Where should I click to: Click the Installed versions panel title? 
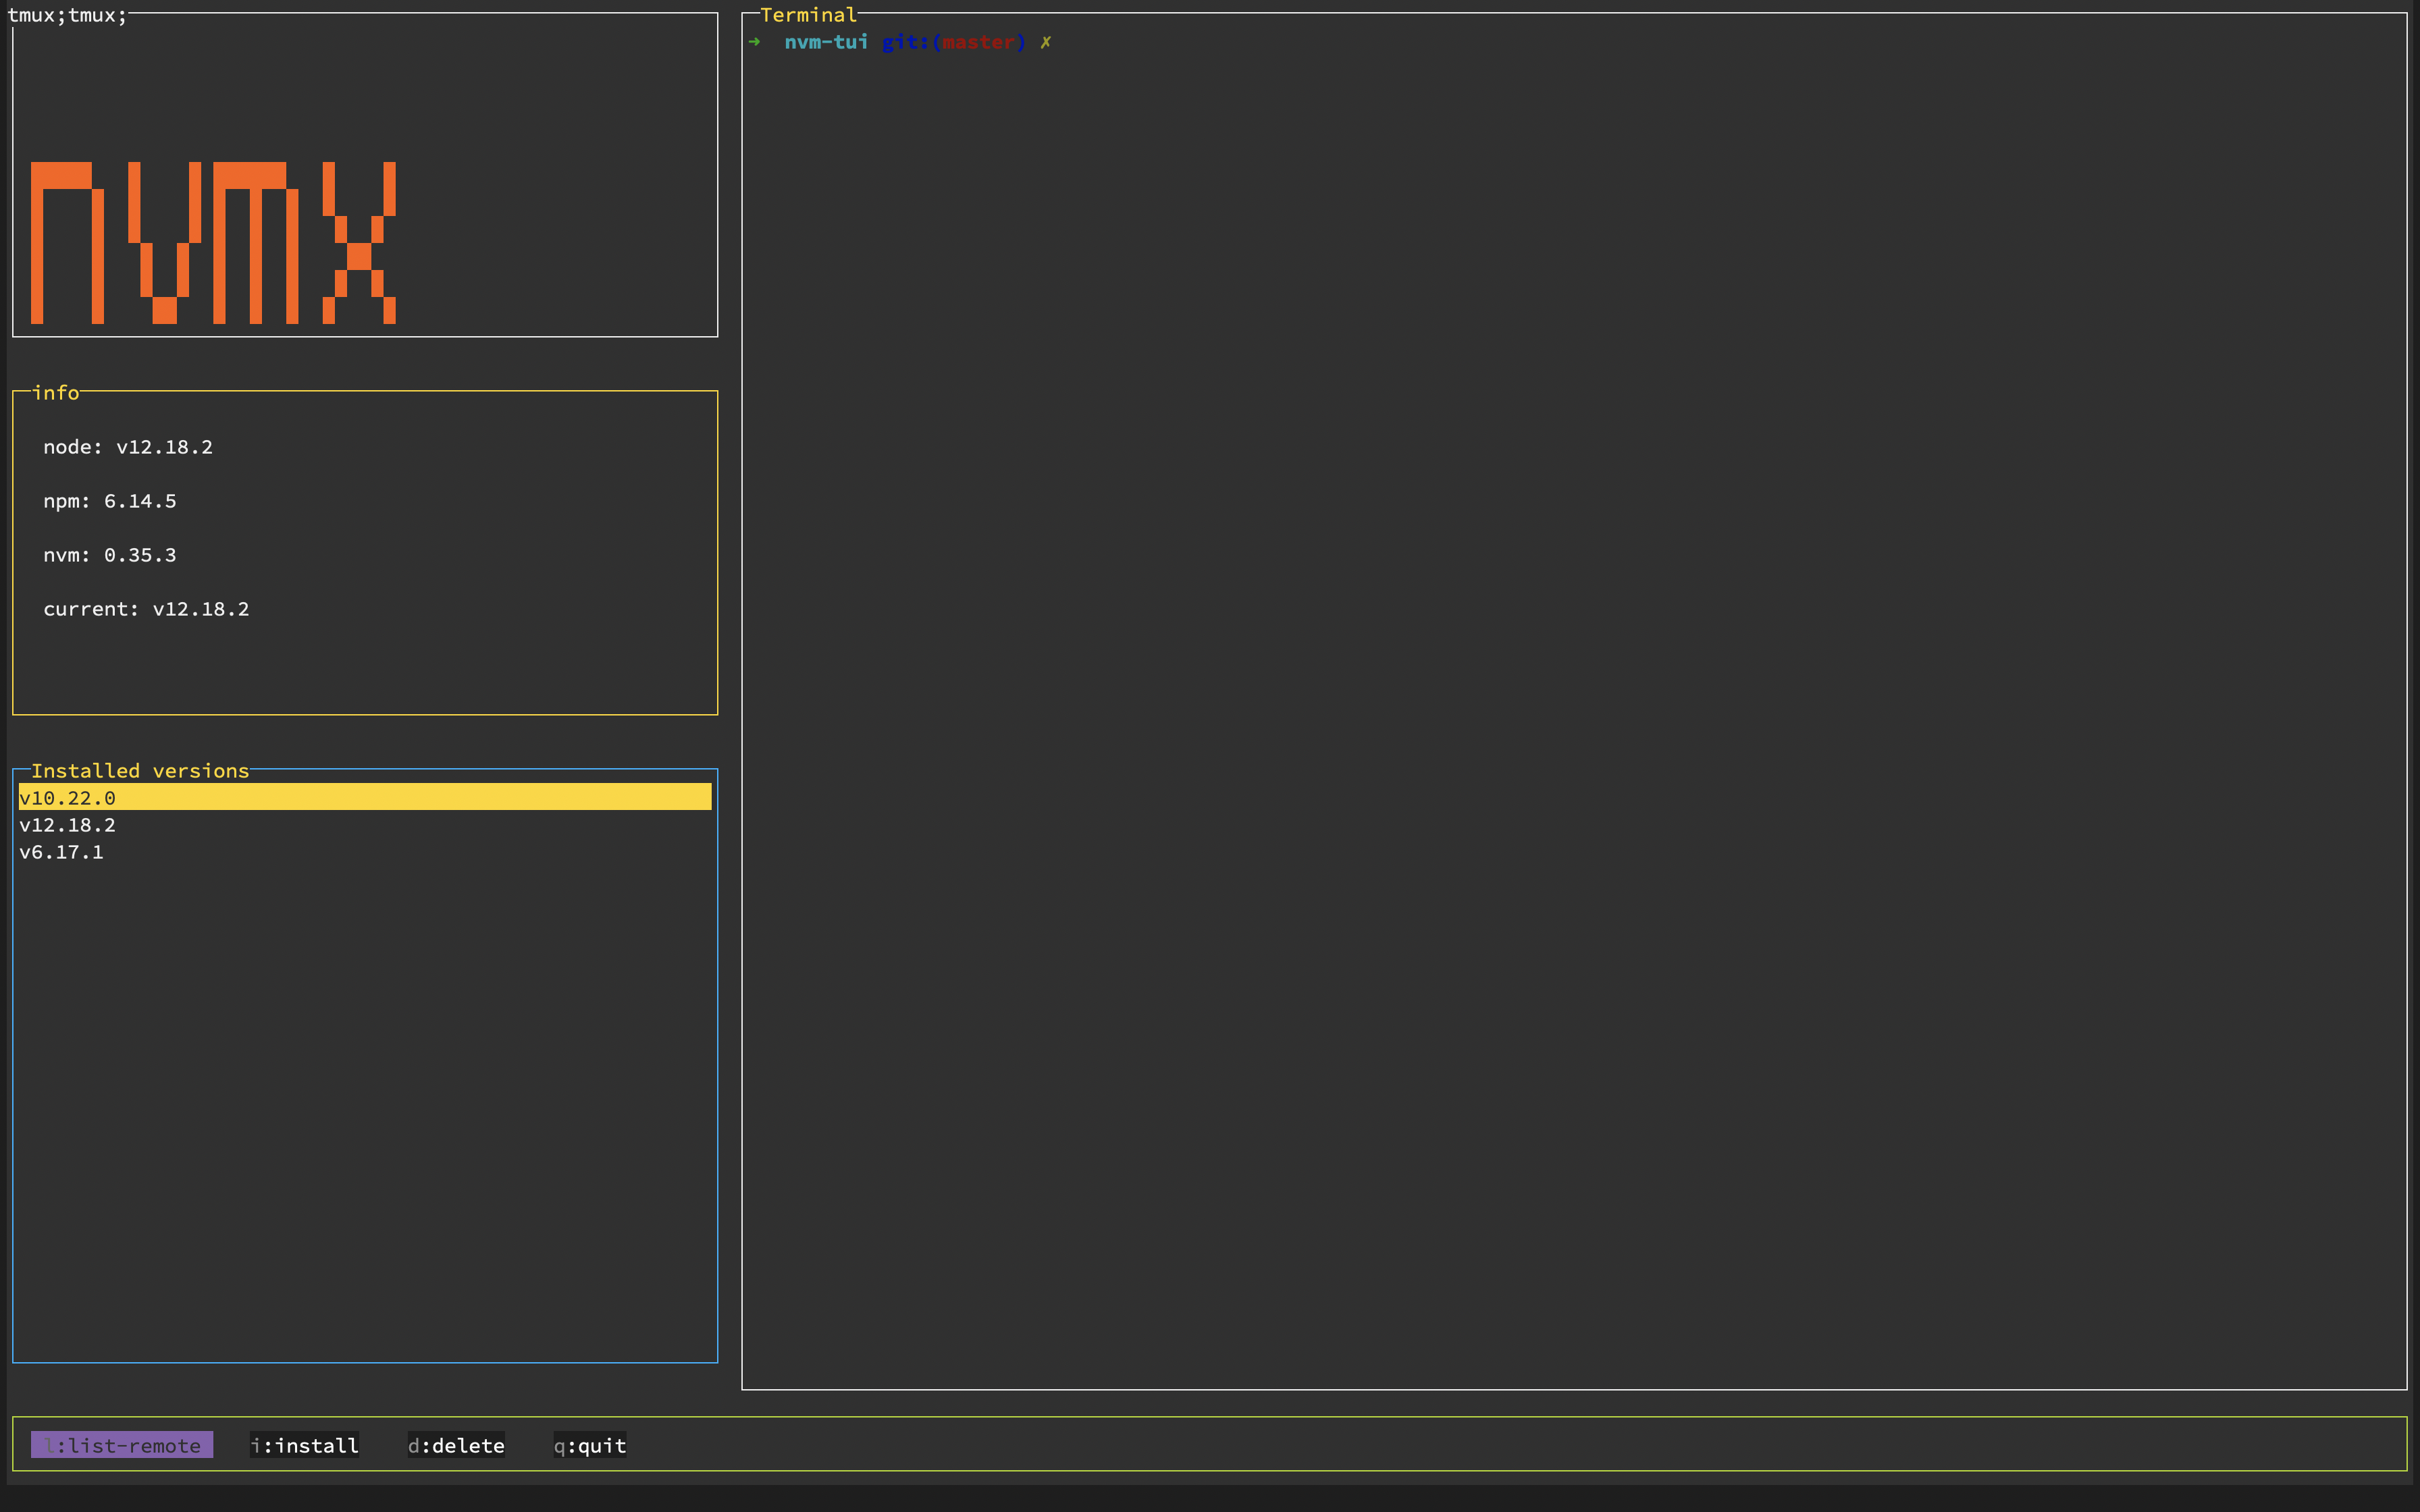coord(140,770)
